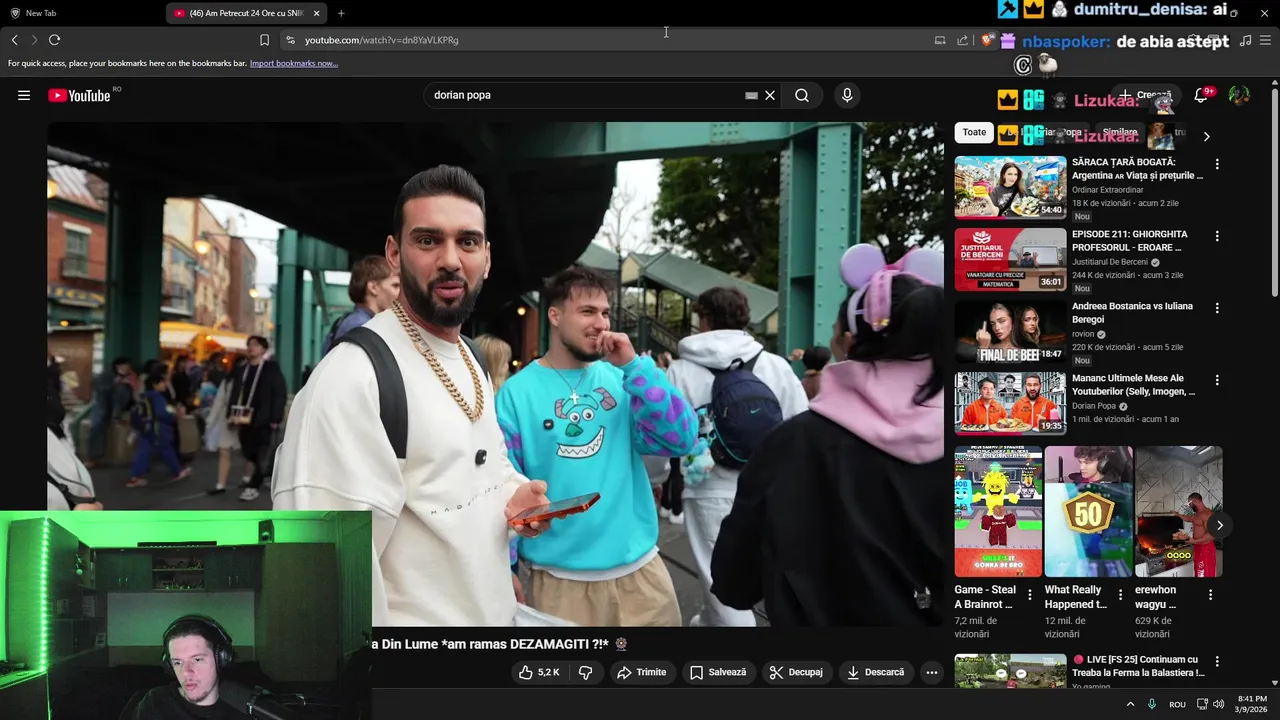Click the Decupaj clip button

point(796,672)
